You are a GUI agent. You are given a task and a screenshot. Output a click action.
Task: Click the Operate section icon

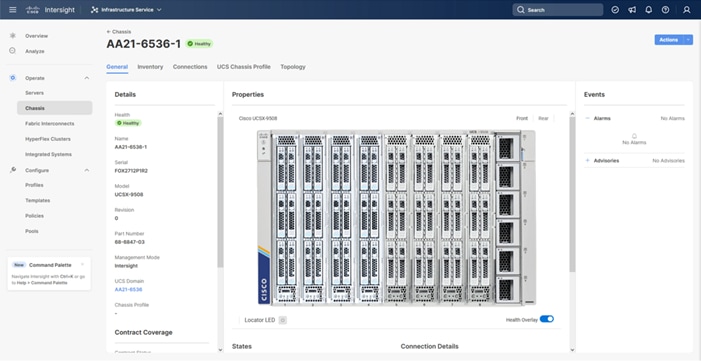13,78
